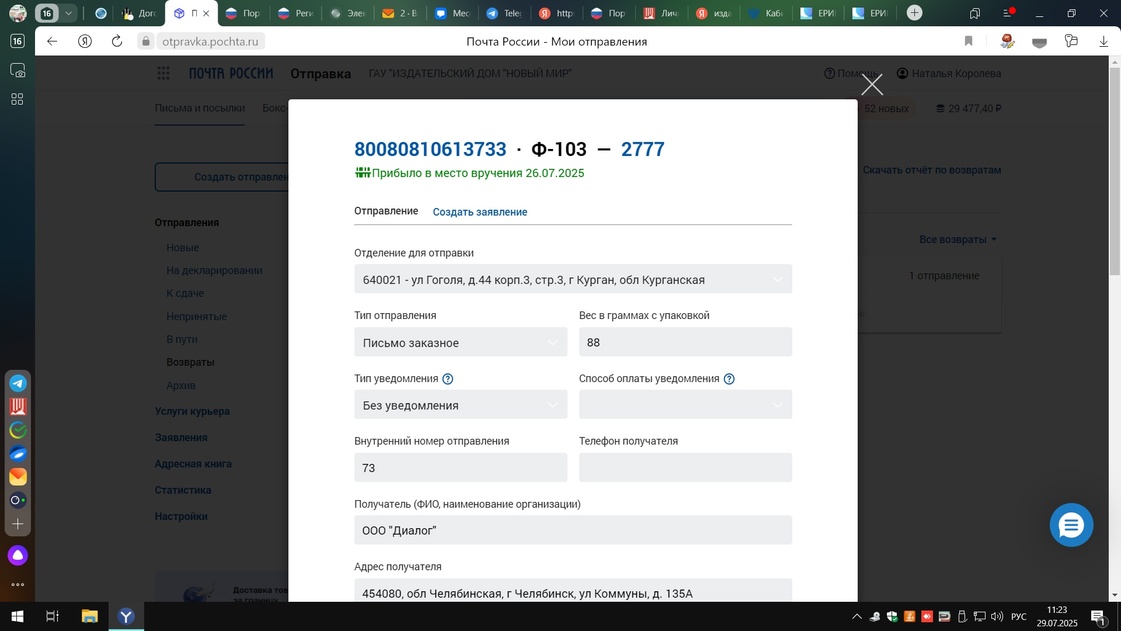This screenshot has width=1121, height=631.
Task: Show hidden system tray icons
Action: coord(856,616)
